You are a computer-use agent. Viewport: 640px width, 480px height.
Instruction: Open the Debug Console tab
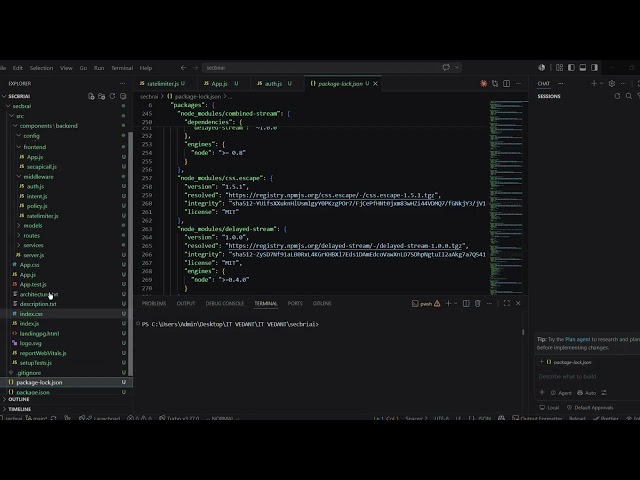(224, 303)
